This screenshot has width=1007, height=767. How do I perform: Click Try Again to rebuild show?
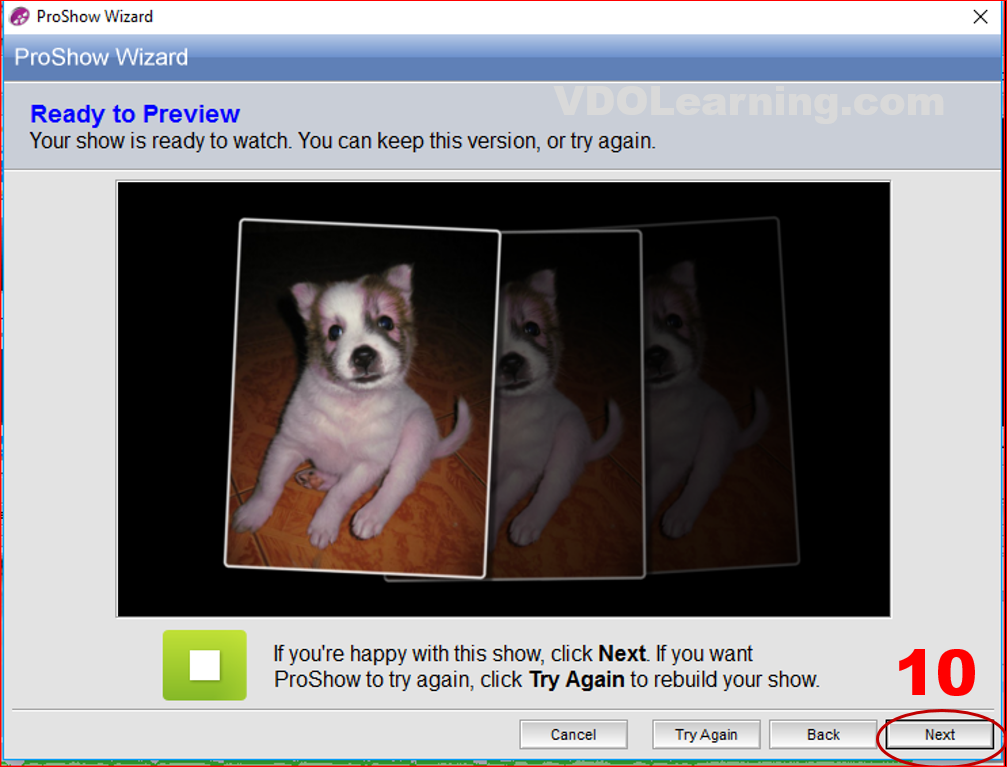pos(706,734)
